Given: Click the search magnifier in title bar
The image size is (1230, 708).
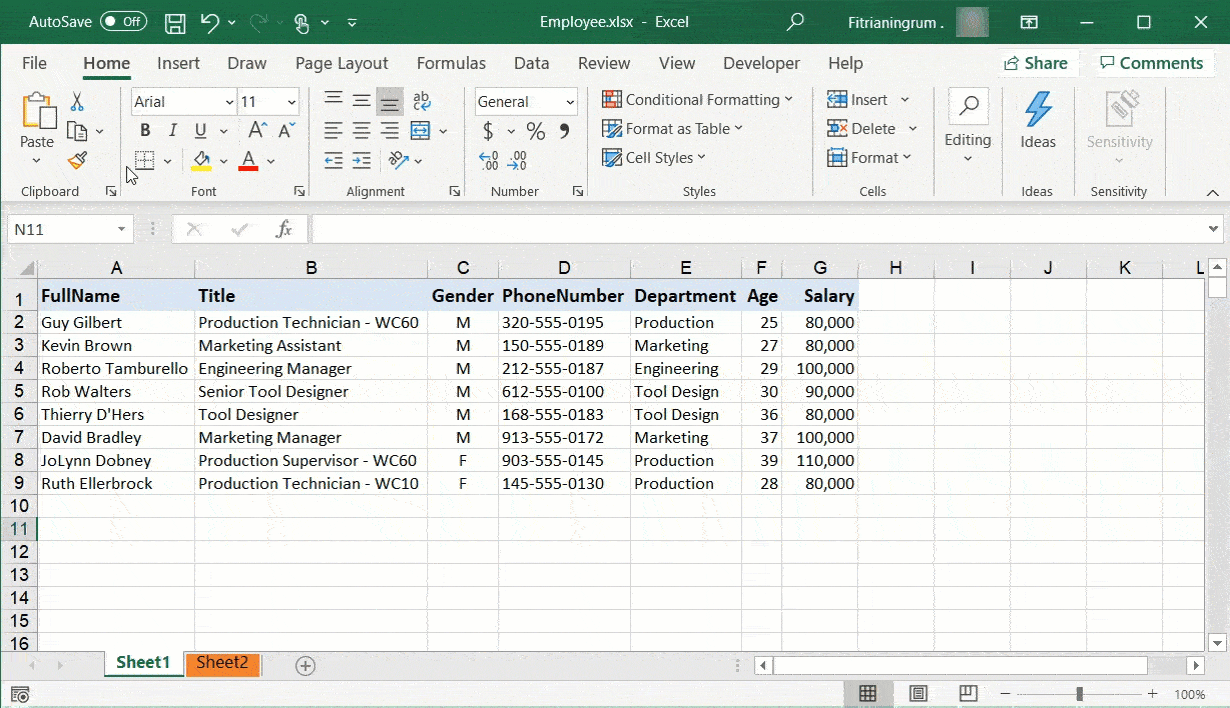Looking at the screenshot, I should tap(796, 22).
